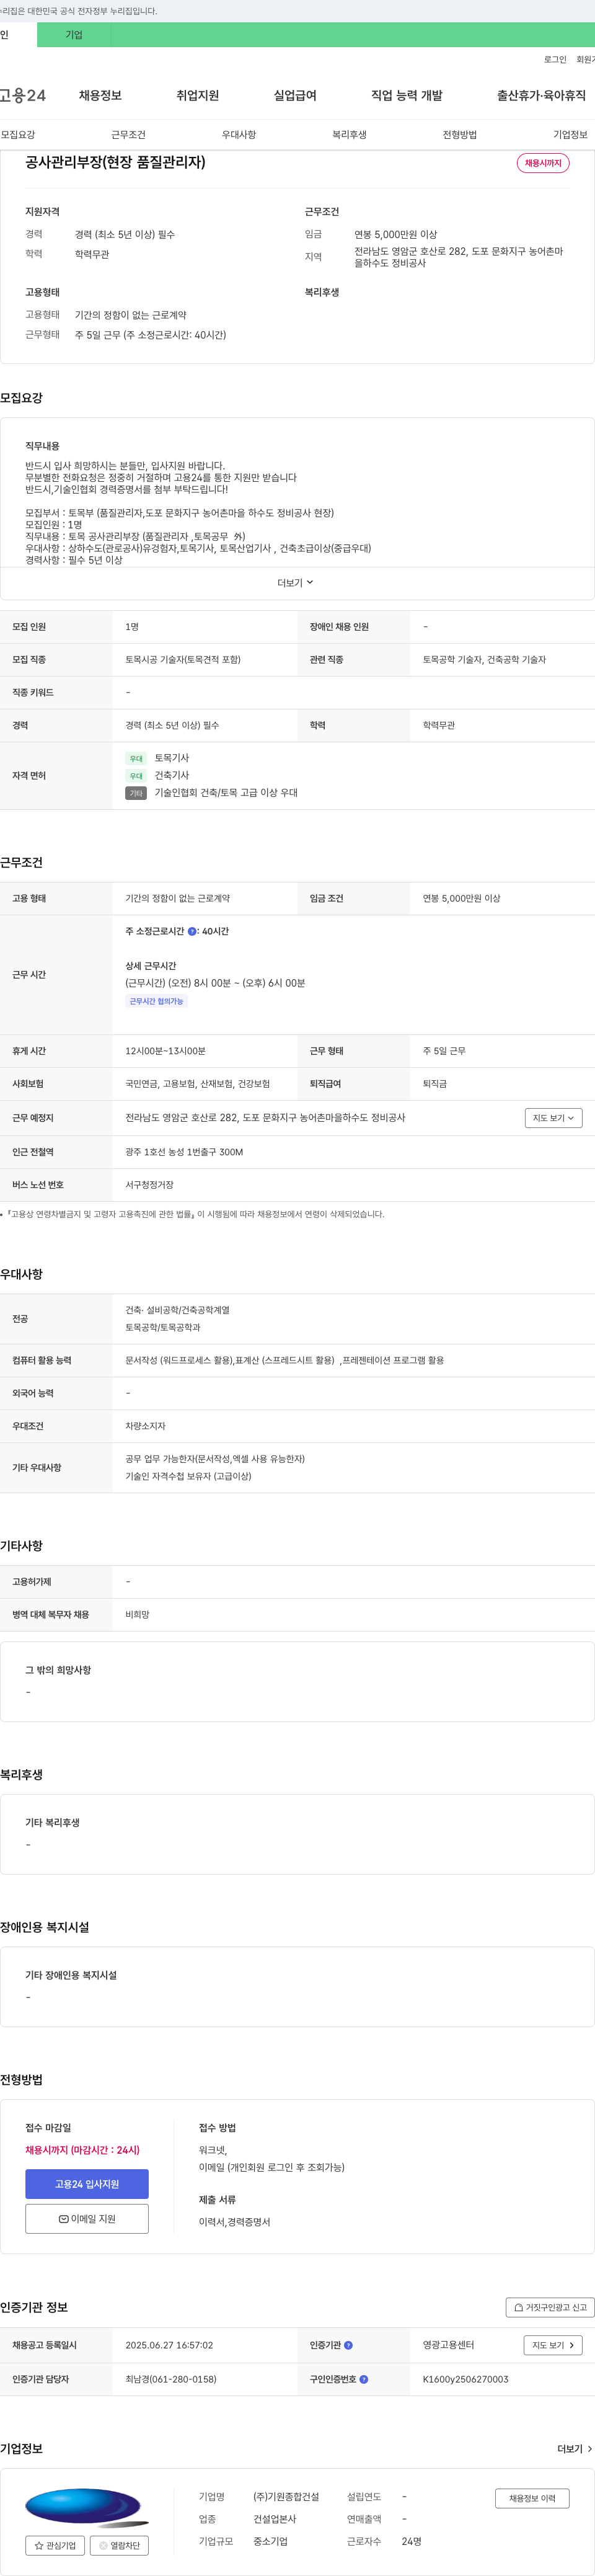This screenshot has width=595, height=2576.
Task: Click the 고용24 logo
Action: click(x=23, y=96)
